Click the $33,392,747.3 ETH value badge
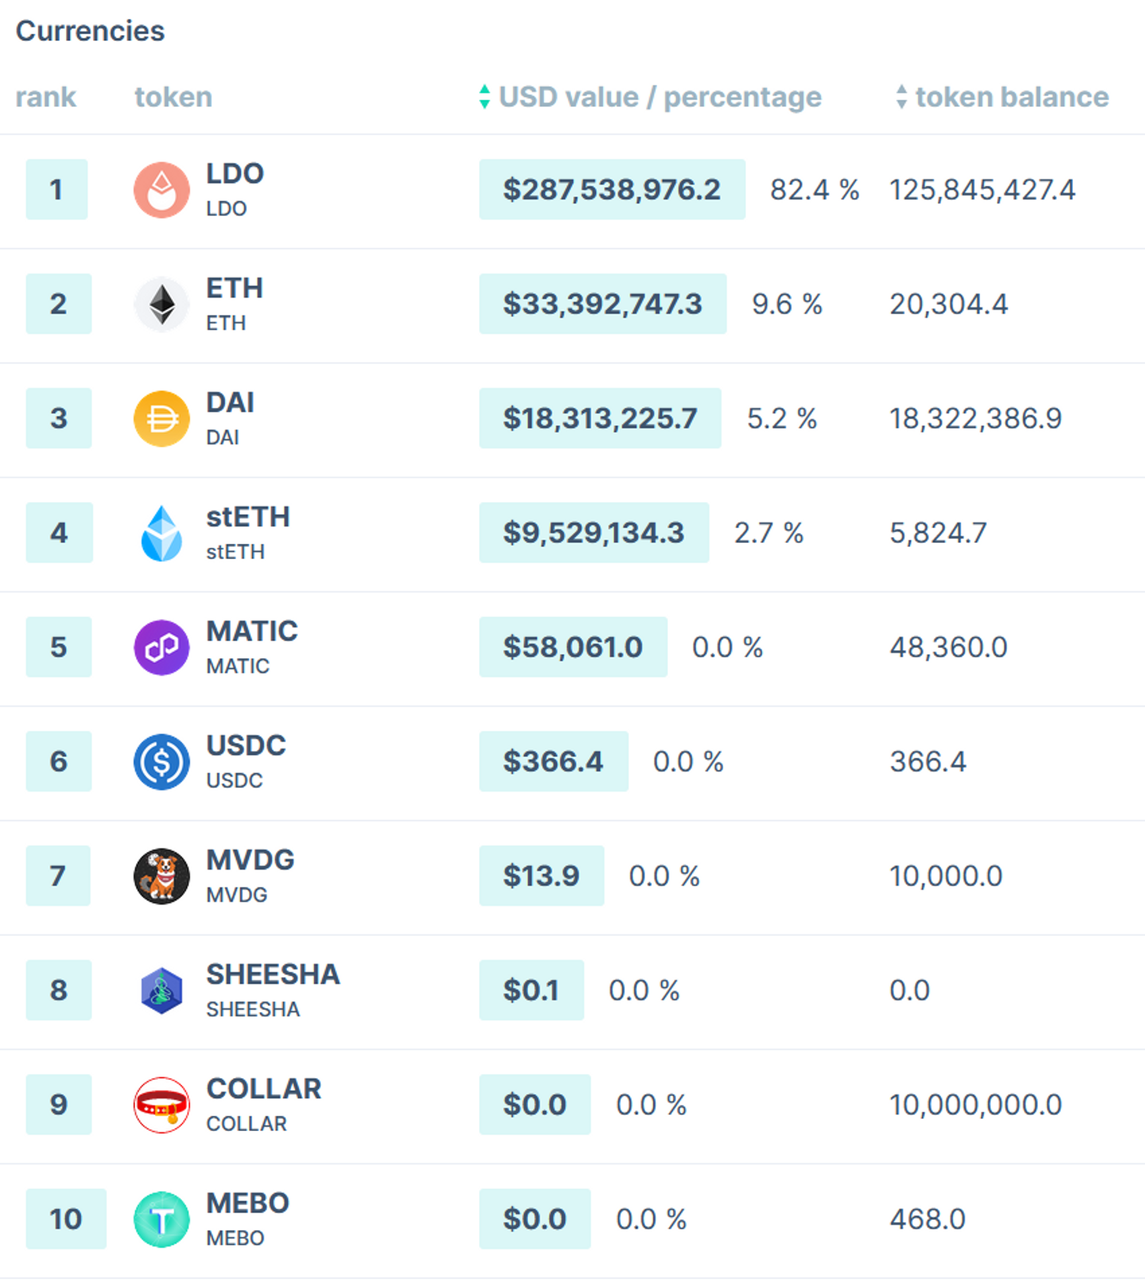1145x1280 pixels. 602,304
